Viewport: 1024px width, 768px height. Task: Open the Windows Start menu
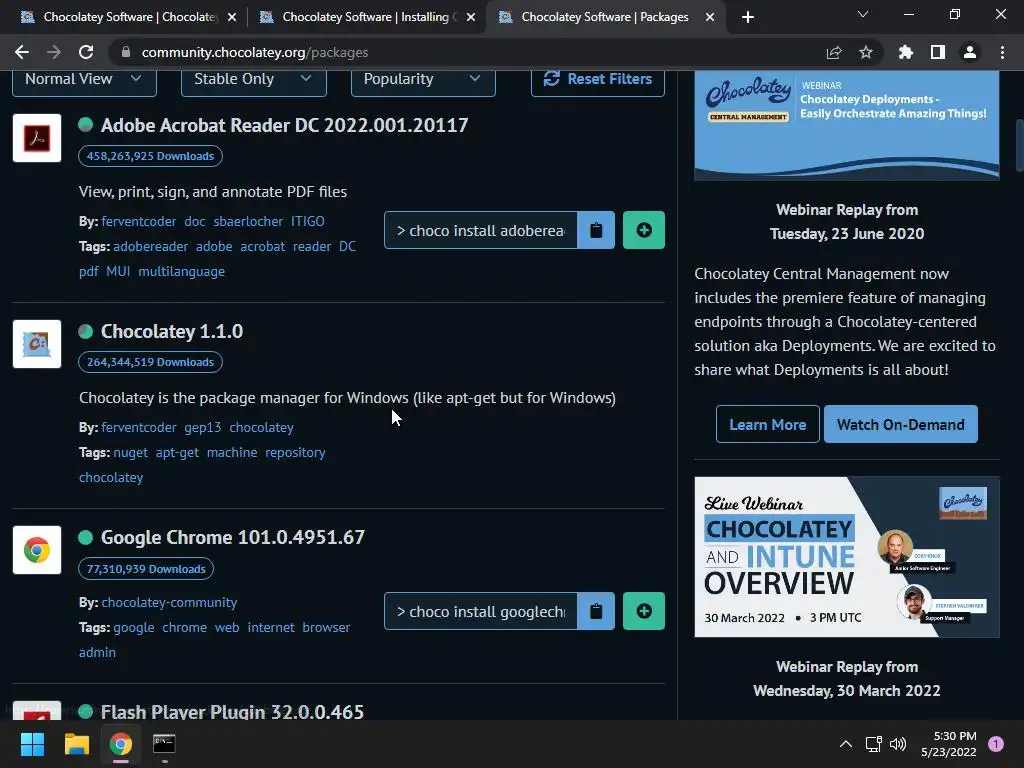coord(32,744)
